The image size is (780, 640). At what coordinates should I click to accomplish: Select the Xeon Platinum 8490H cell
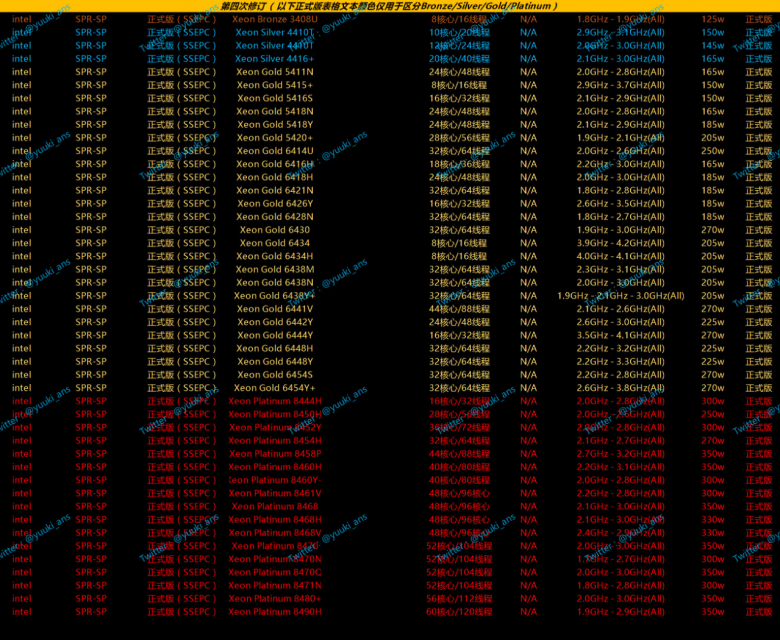(275, 612)
